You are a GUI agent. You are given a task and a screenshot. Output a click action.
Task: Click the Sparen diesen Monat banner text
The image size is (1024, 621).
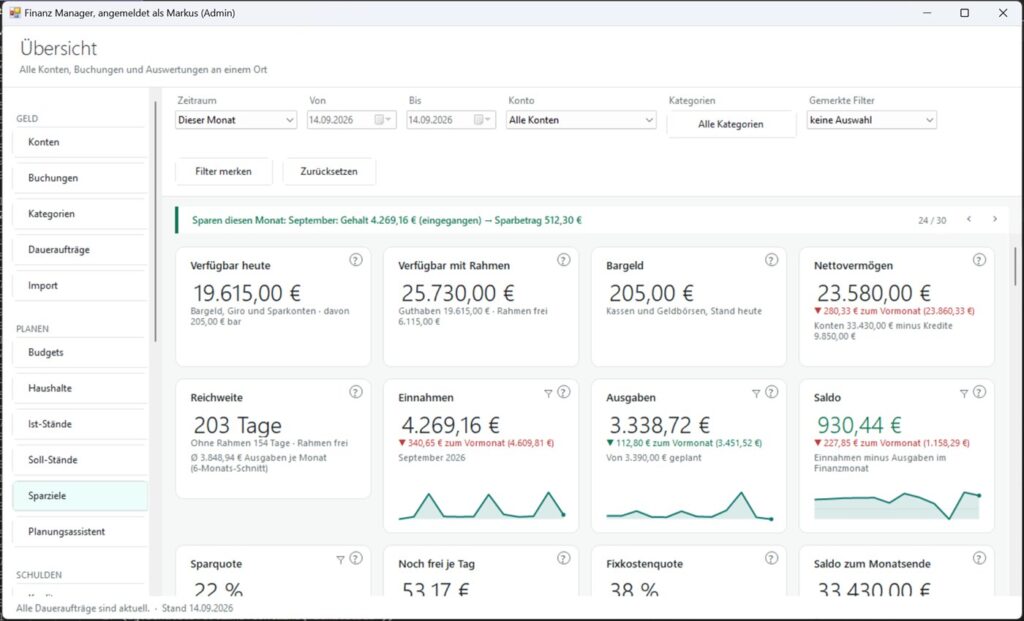(x=387, y=220)
